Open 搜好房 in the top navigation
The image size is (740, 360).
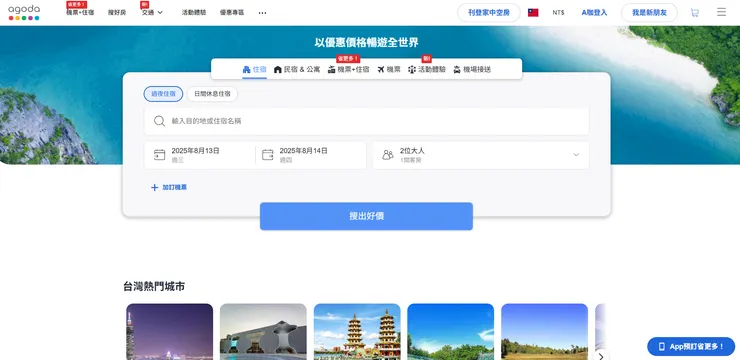coord(117,13)
